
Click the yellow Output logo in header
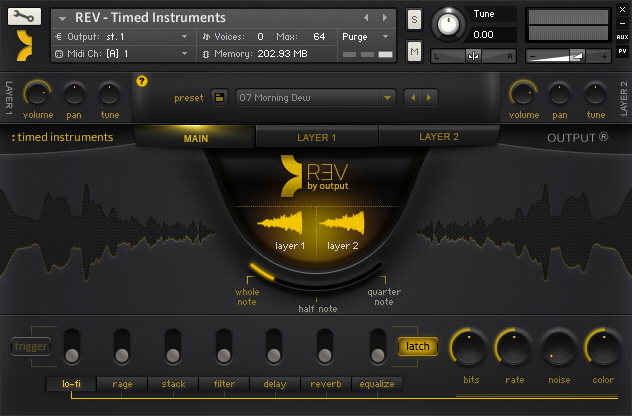pyautogui.click(x=25, y=45)
